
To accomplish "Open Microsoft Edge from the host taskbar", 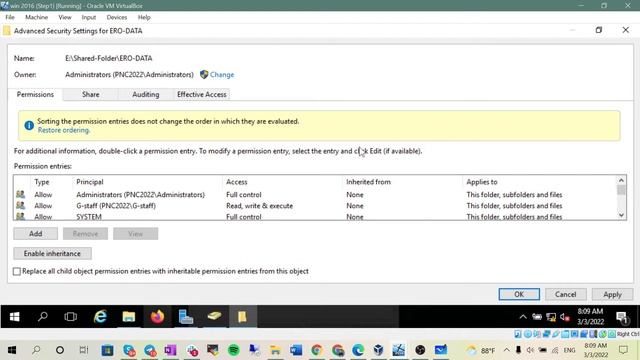I will coord(358,350).
